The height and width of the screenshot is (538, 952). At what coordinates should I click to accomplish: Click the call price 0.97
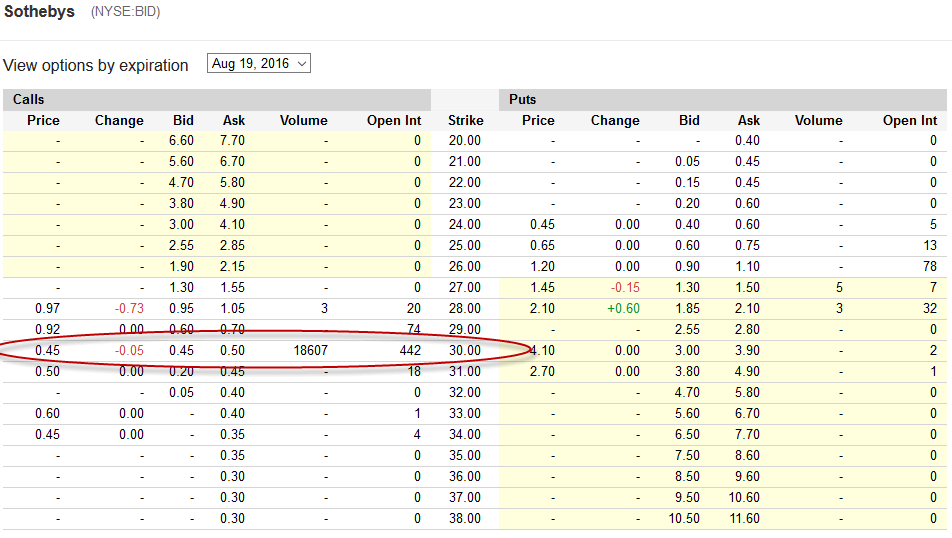point(47,308)
